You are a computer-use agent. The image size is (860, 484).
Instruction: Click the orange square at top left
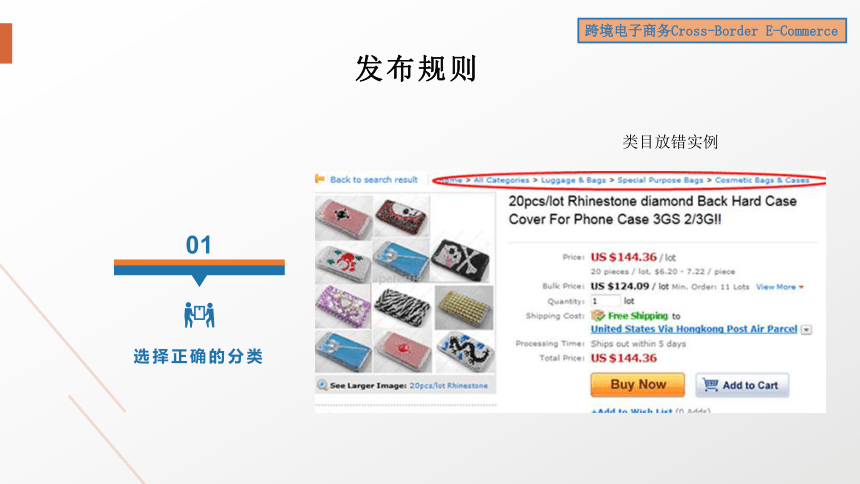(x=5, y=43)
